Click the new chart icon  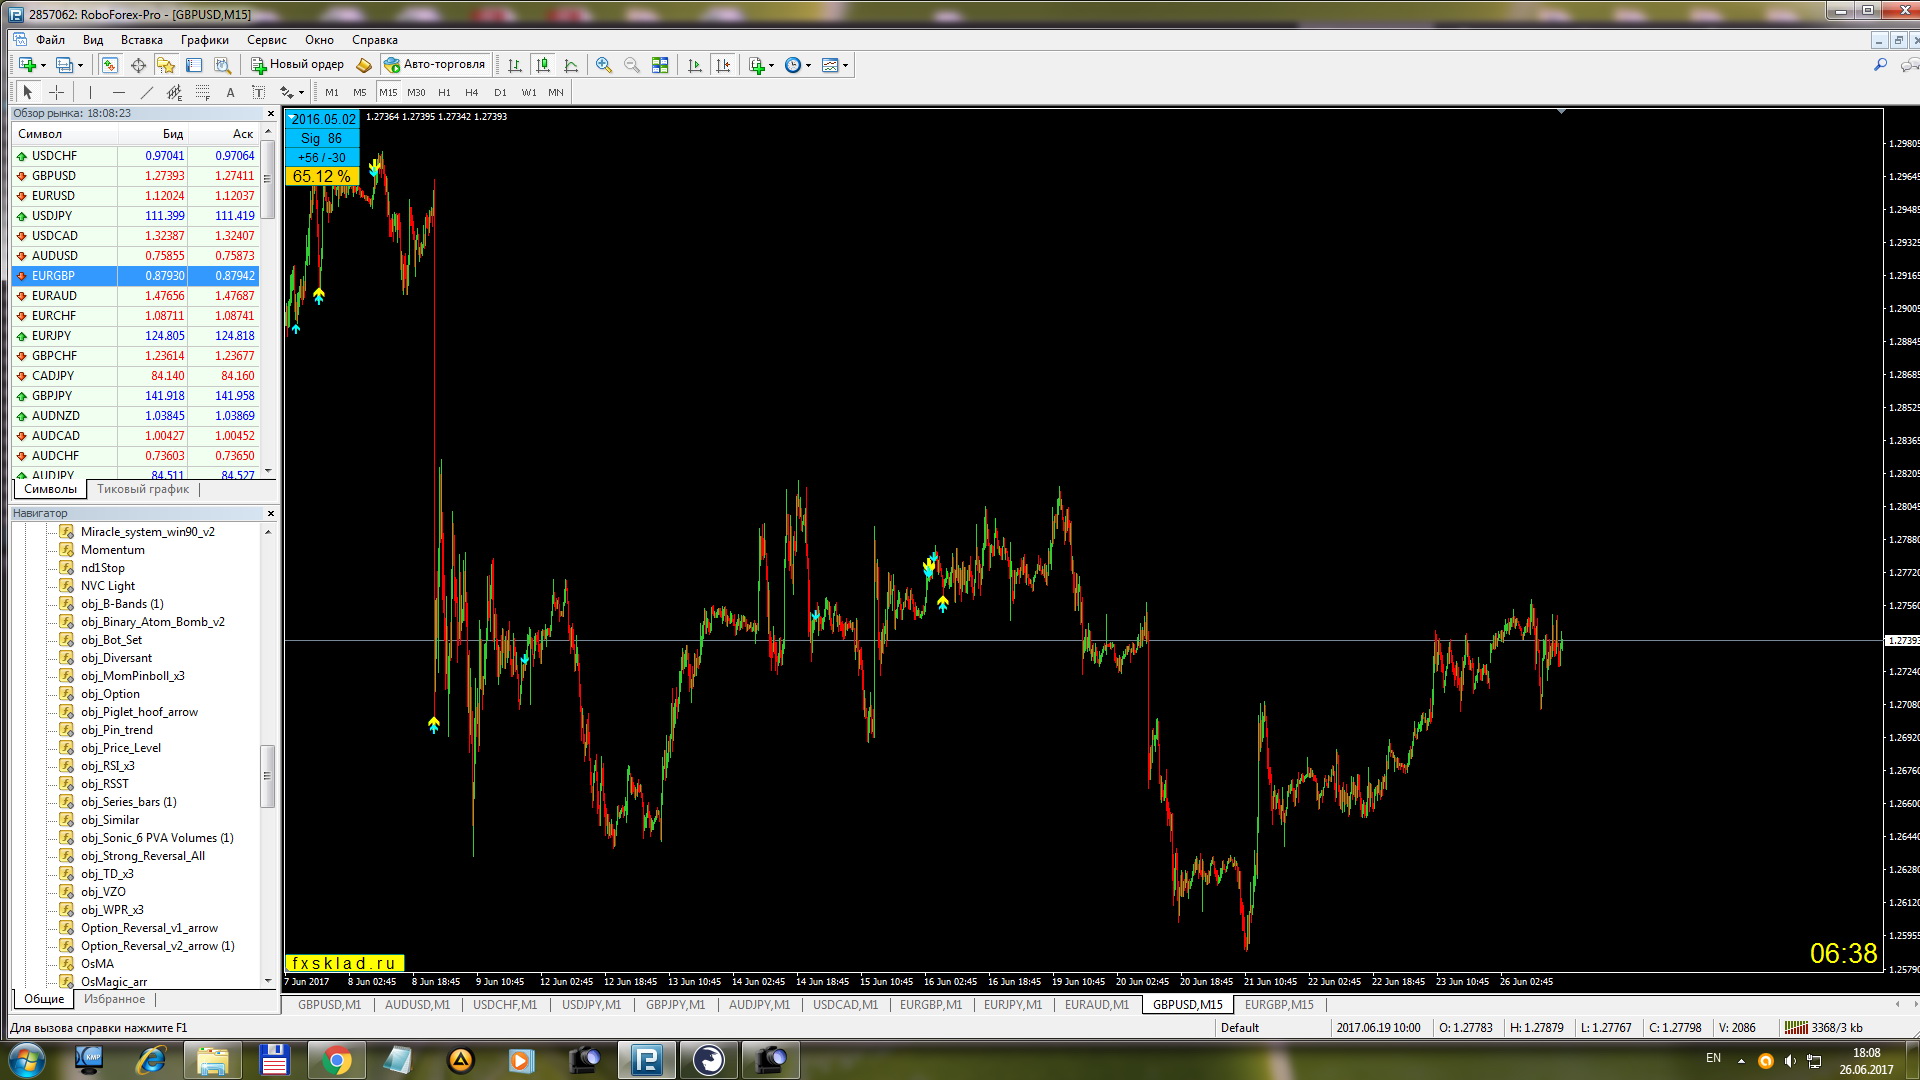click(27, 65)
